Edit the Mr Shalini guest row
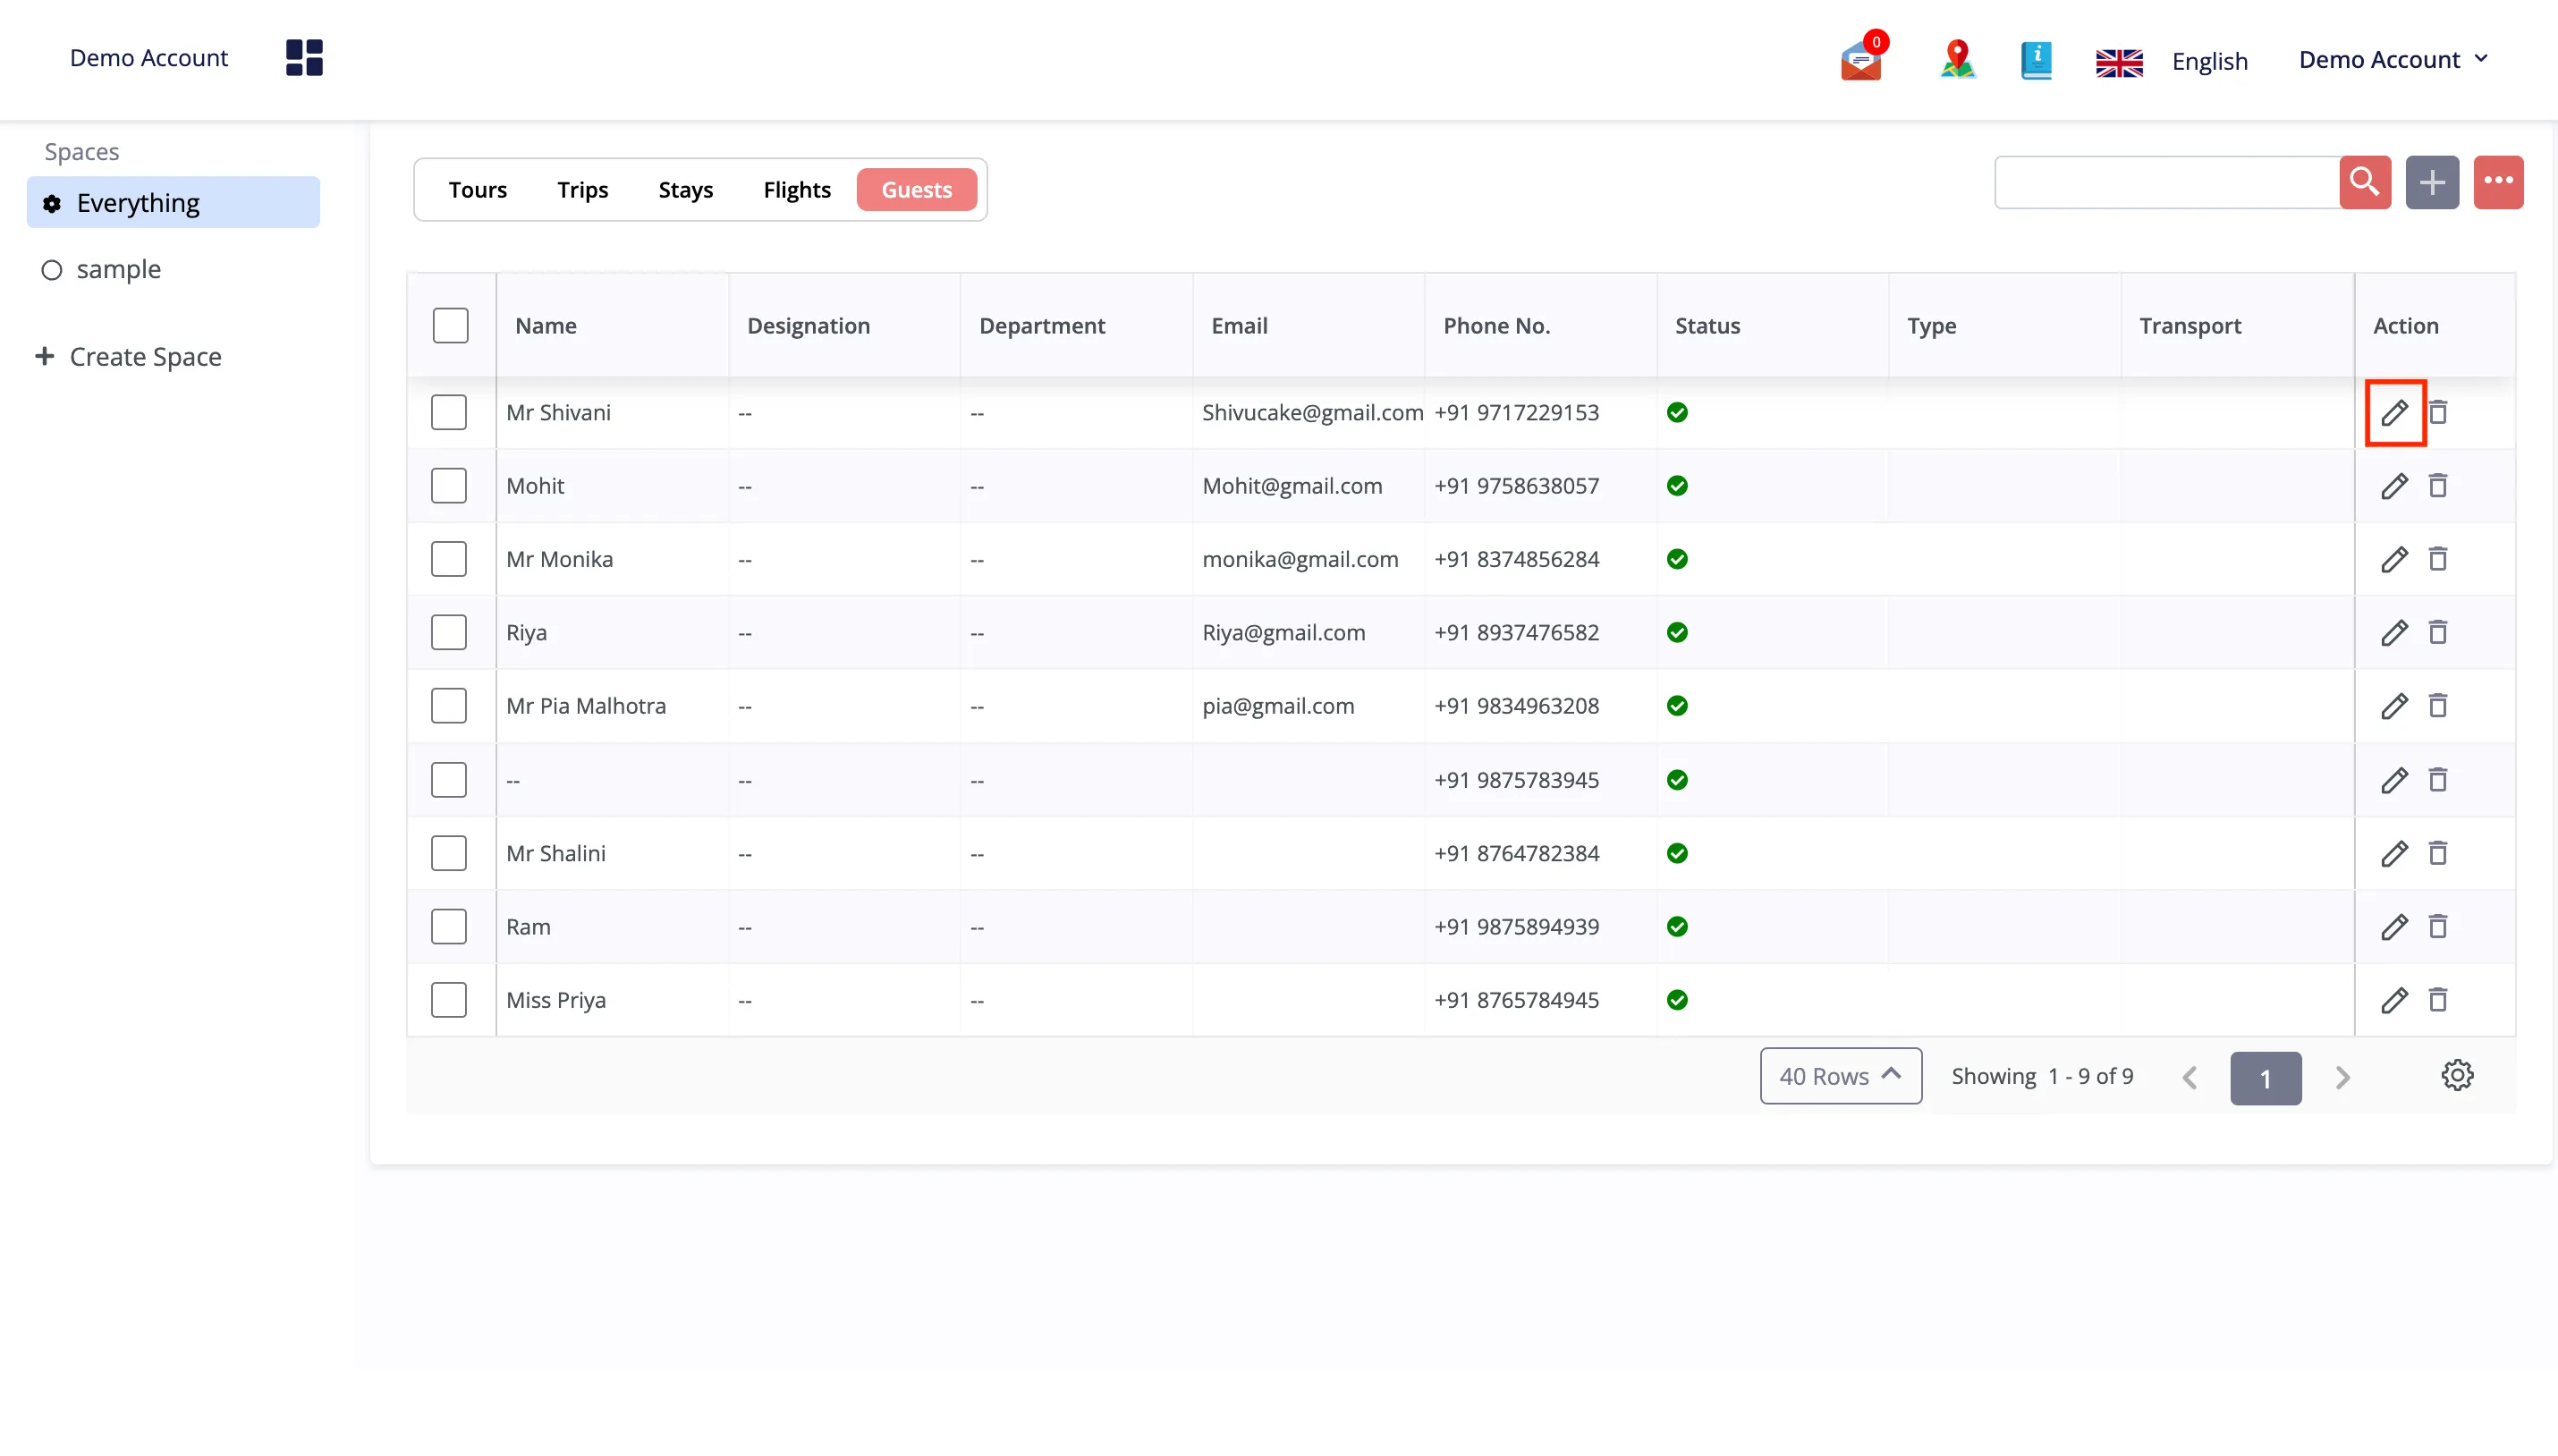Image resolution: width=2558 pixels, height=1456 pixels. click(2394, 853)
